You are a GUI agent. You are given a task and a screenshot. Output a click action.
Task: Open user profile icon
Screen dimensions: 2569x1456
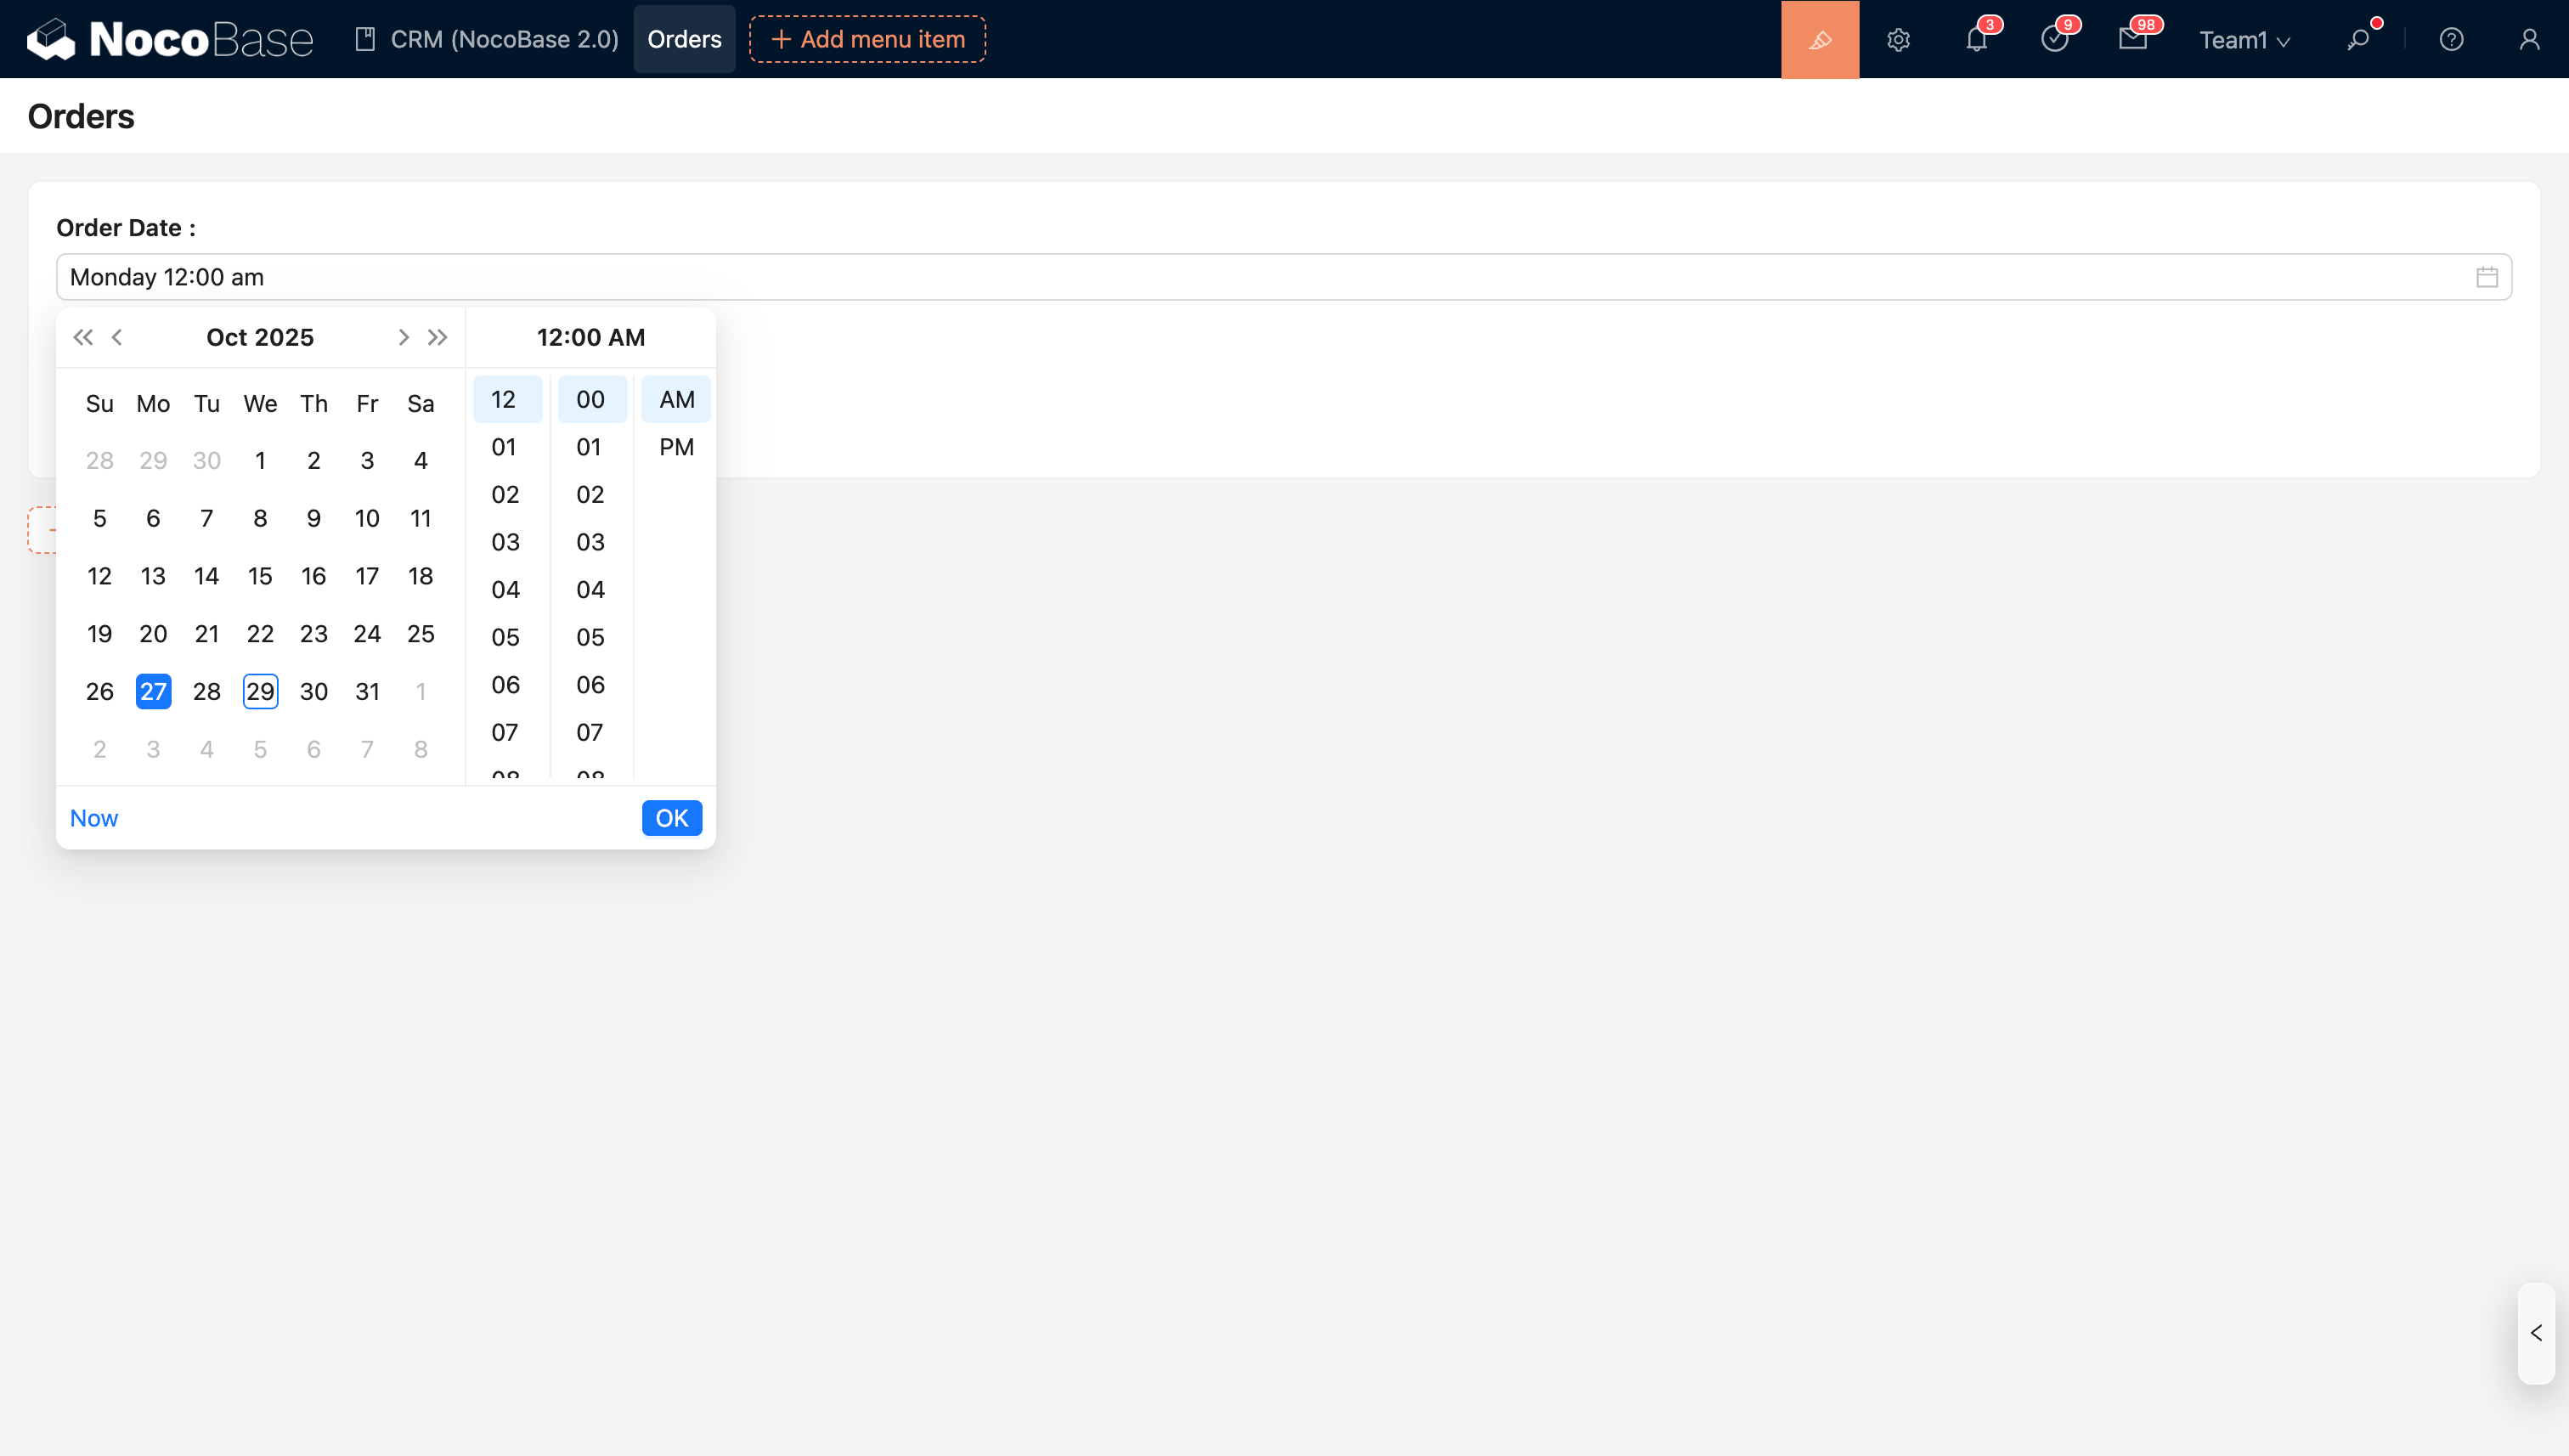click(x=2529, y=39)
